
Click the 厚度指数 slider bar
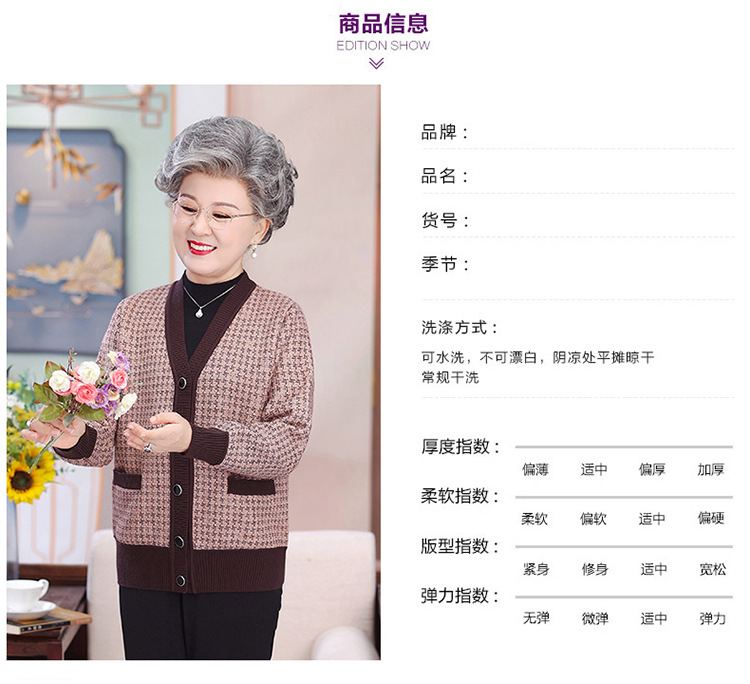click(x=624, y=447)
